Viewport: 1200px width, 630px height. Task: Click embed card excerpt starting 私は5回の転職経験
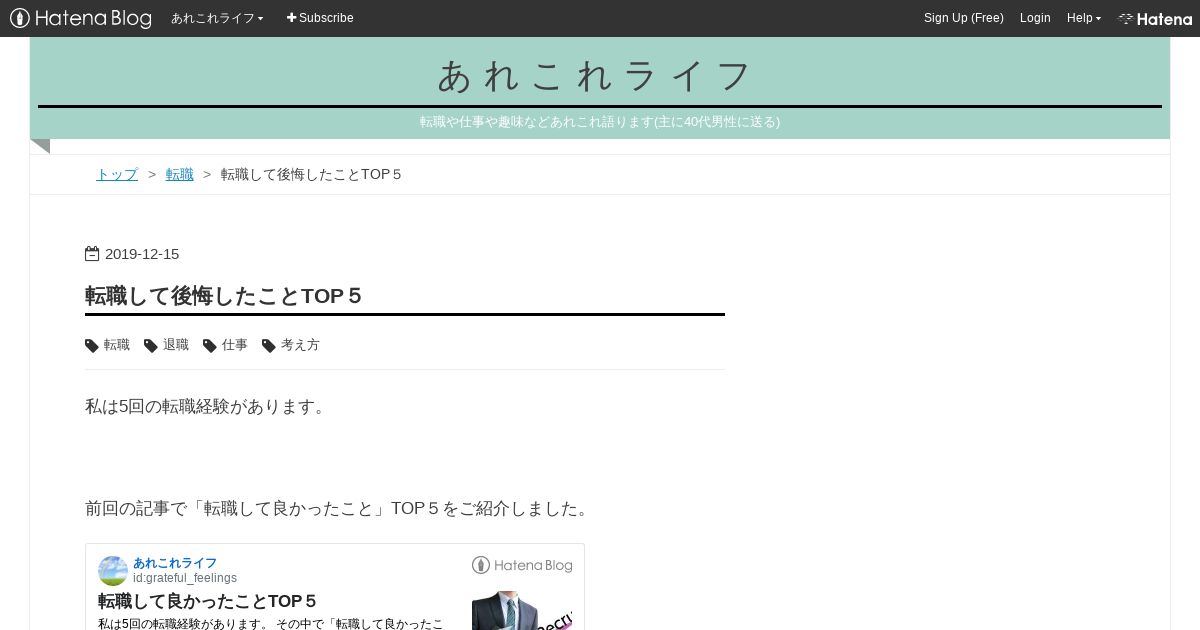[270, 623]
